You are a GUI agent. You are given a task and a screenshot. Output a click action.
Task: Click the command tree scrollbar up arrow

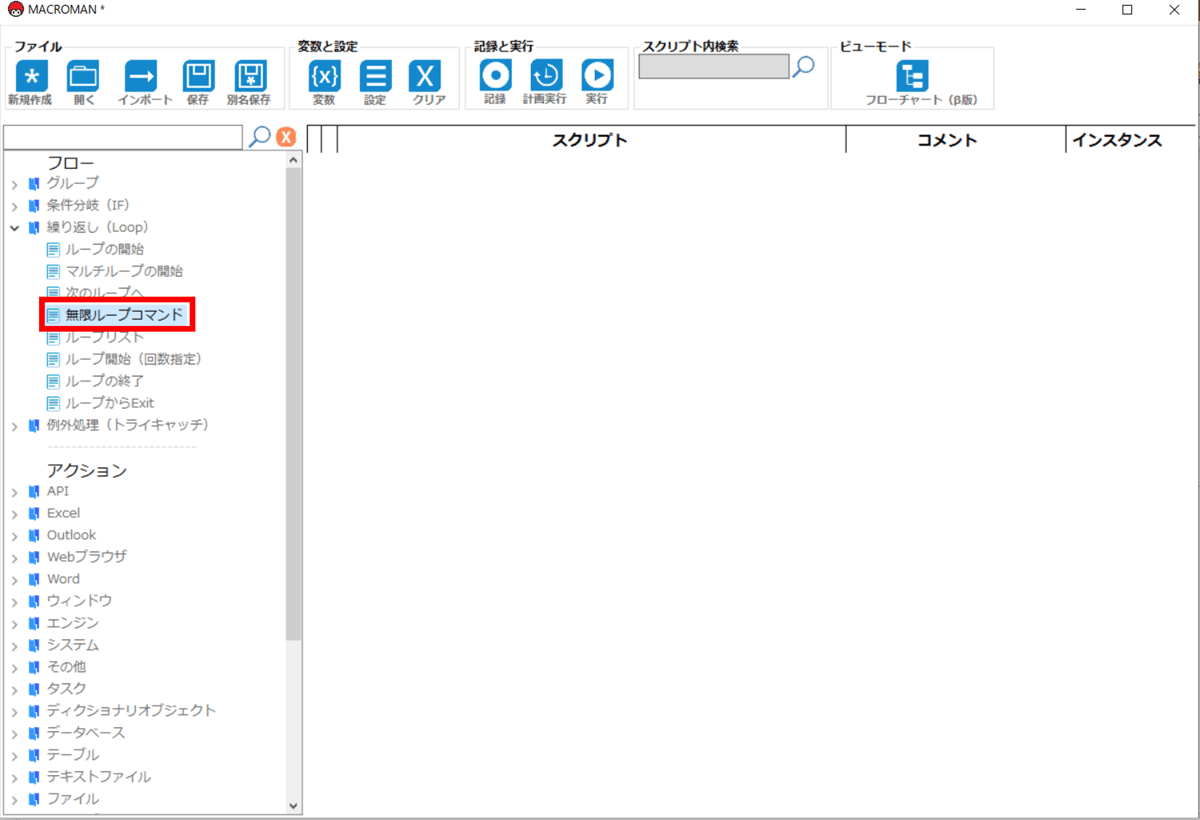point(293,160)
